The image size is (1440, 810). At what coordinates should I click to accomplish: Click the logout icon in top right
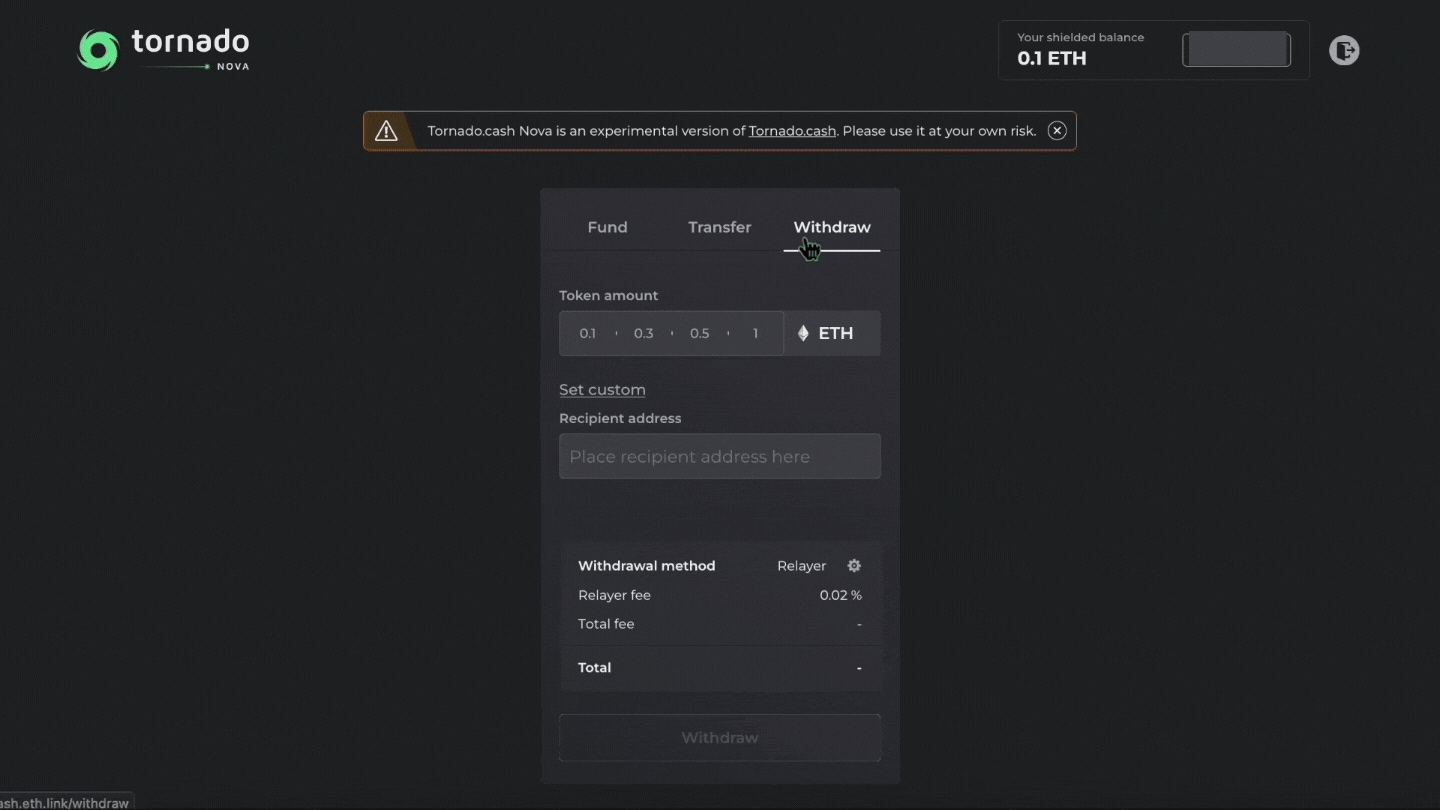(x=1344, y=50)
